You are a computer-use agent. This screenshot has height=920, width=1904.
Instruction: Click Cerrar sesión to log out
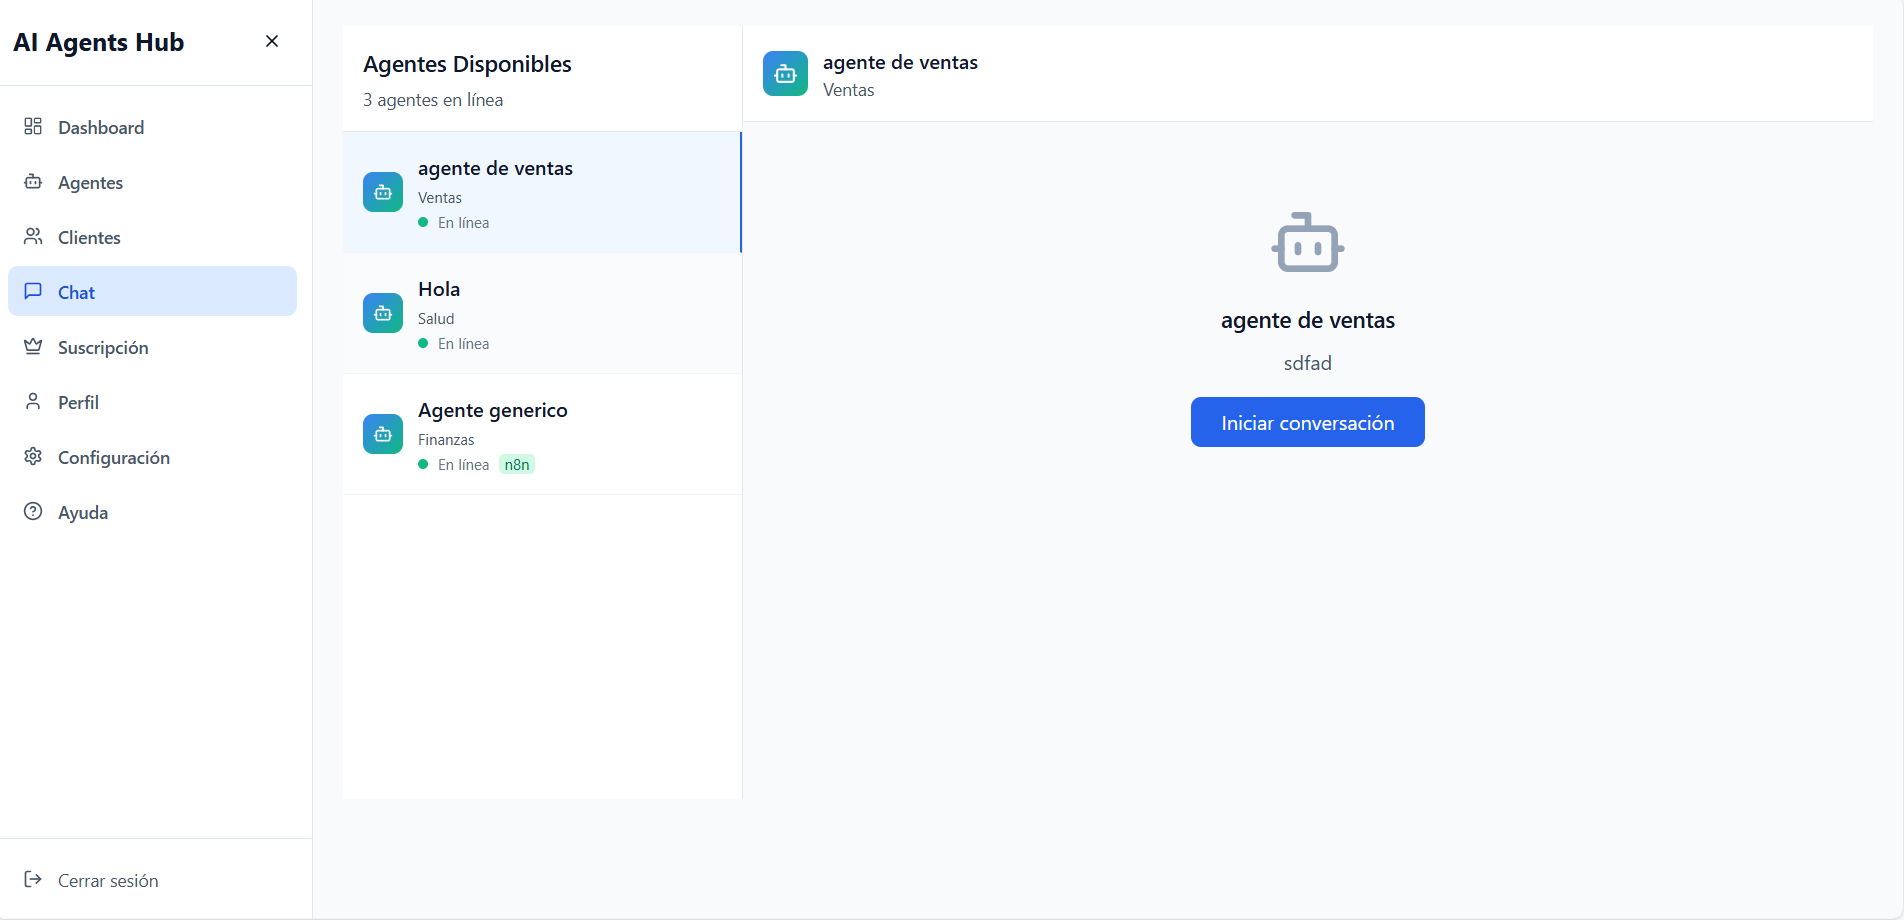point(152,880)
